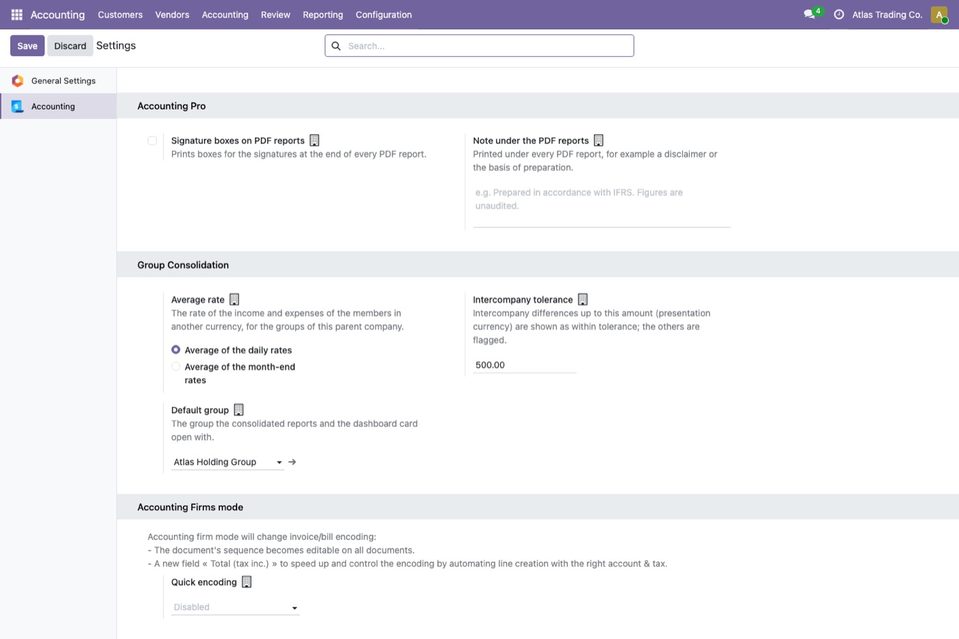
Task: Click the Accounting Pro section heading
Action: (171, 106)
